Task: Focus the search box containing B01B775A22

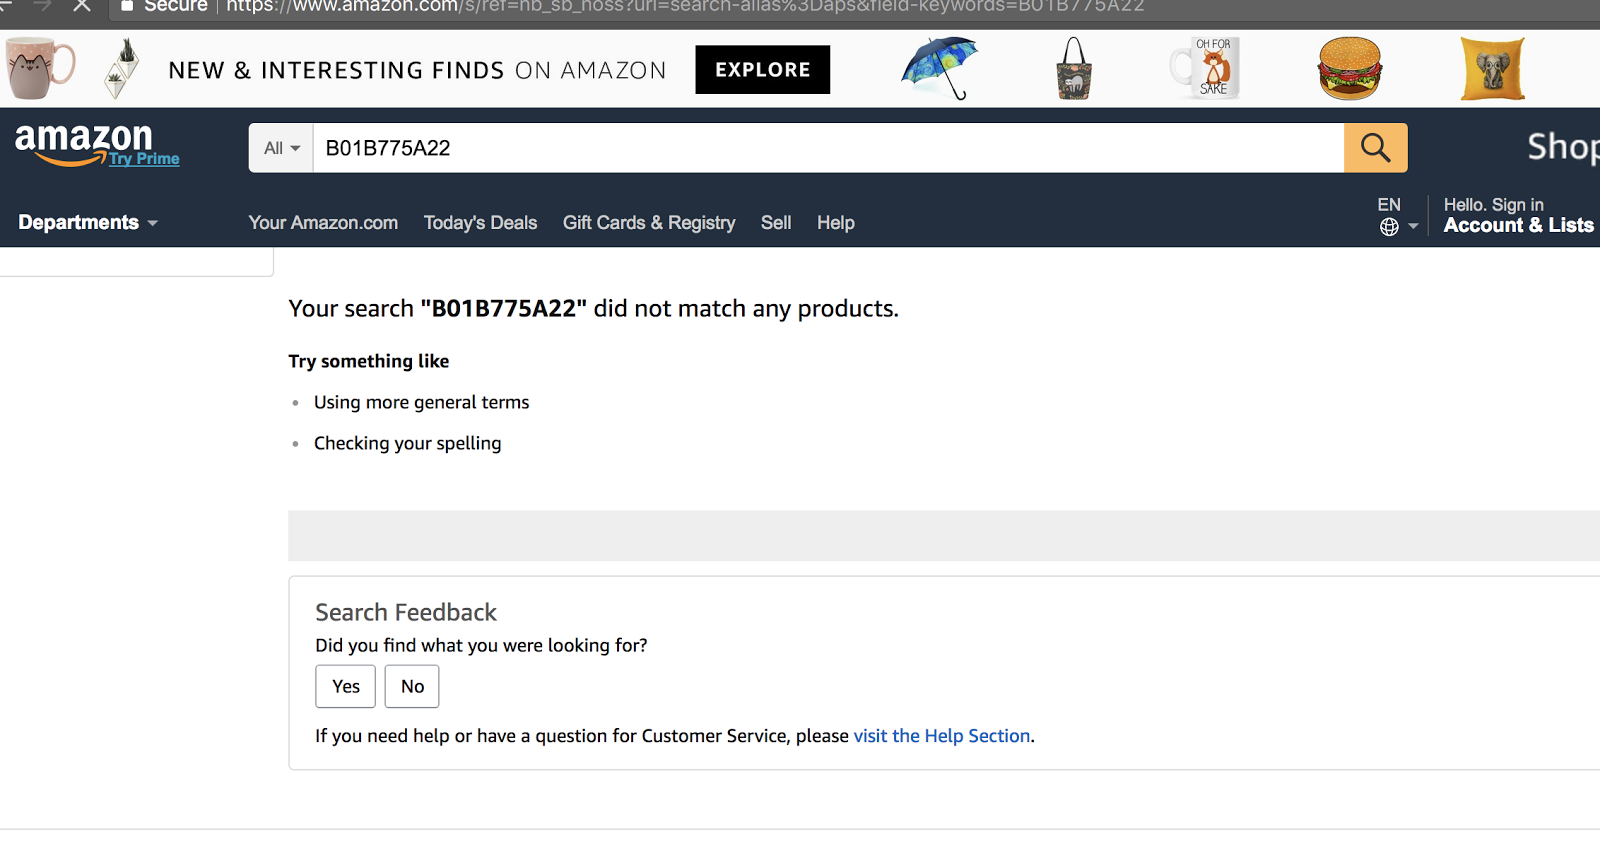Action: [828, 148]
